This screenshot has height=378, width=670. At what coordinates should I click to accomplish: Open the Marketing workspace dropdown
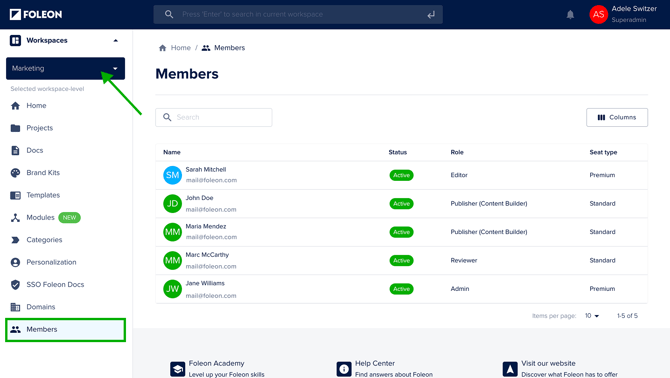click(65, 68)
